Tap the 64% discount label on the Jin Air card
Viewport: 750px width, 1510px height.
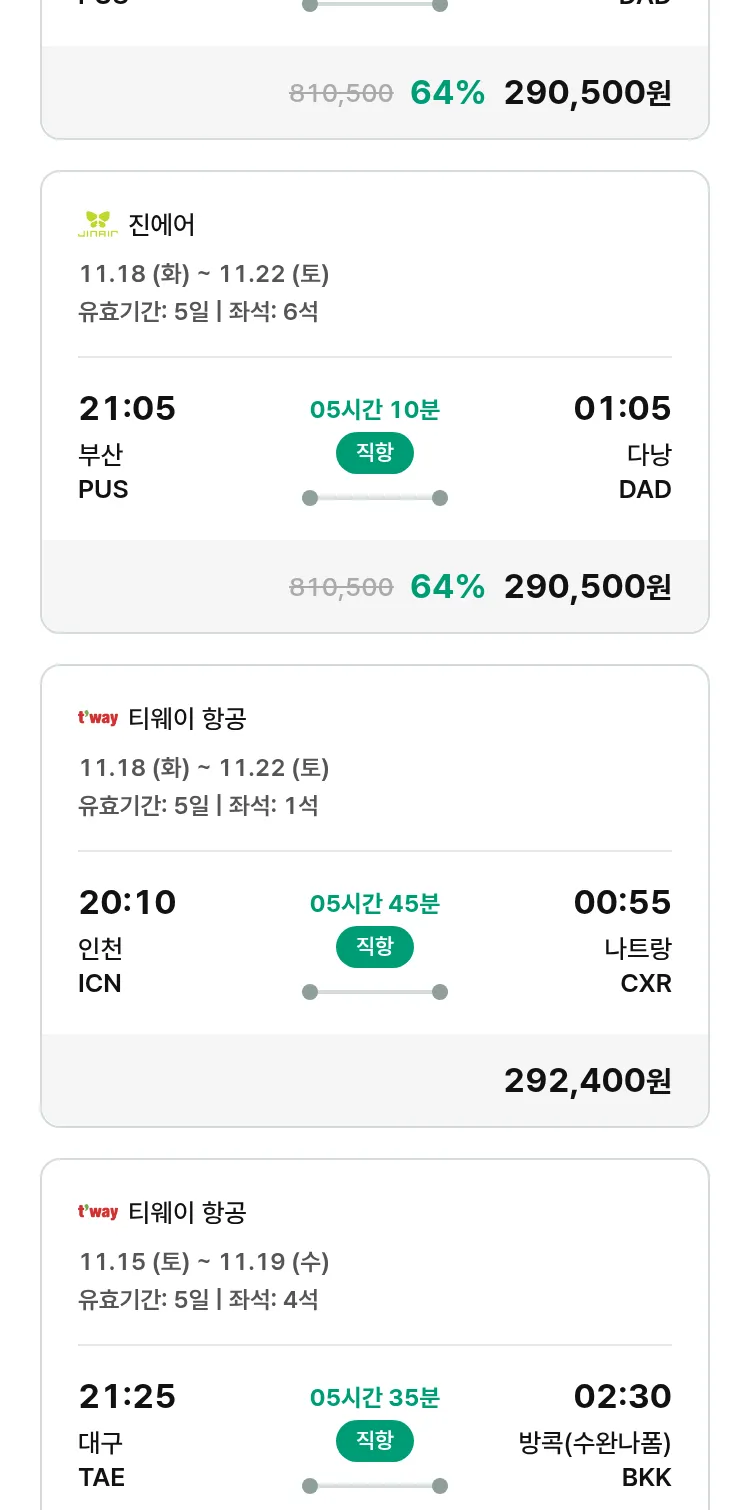click(447, 587)
